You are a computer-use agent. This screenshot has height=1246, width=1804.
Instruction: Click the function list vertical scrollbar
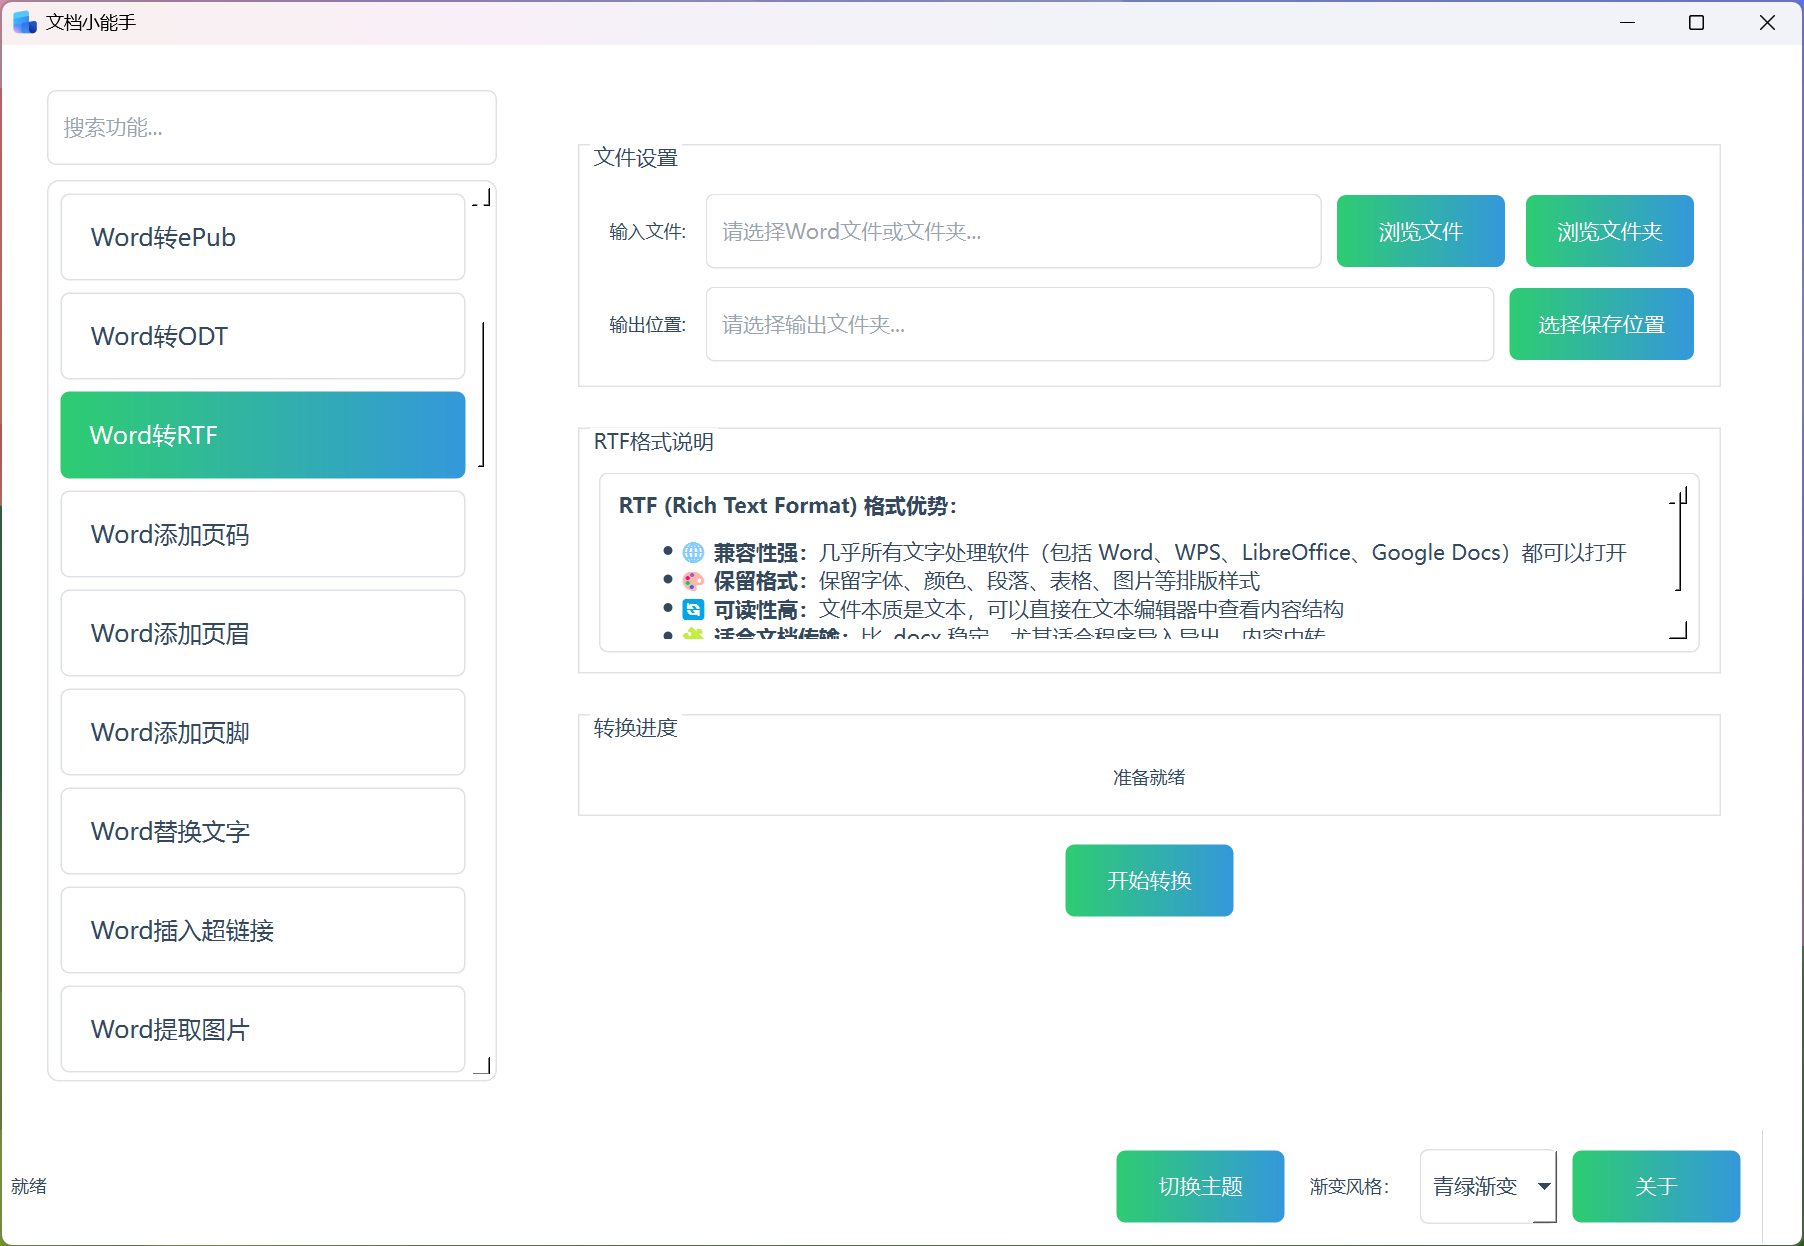[483, 394]
